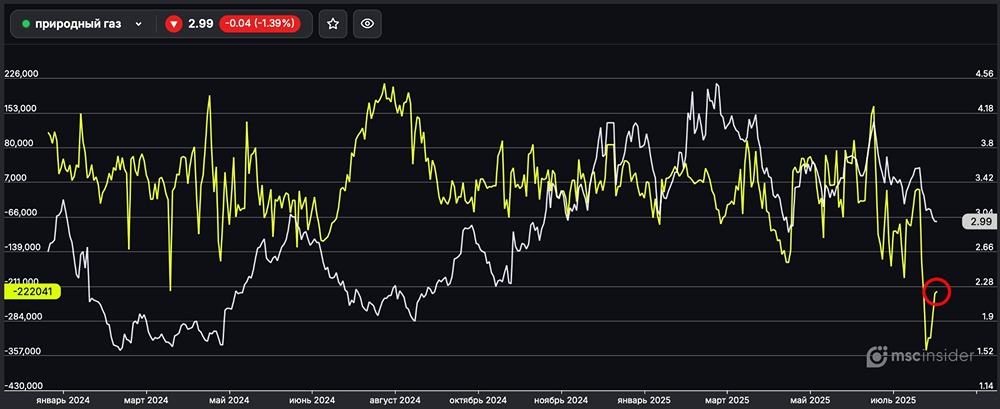Click the -430,000 left axis value
The height and width of the screenshot is (409, 1000).
point(22,386)
